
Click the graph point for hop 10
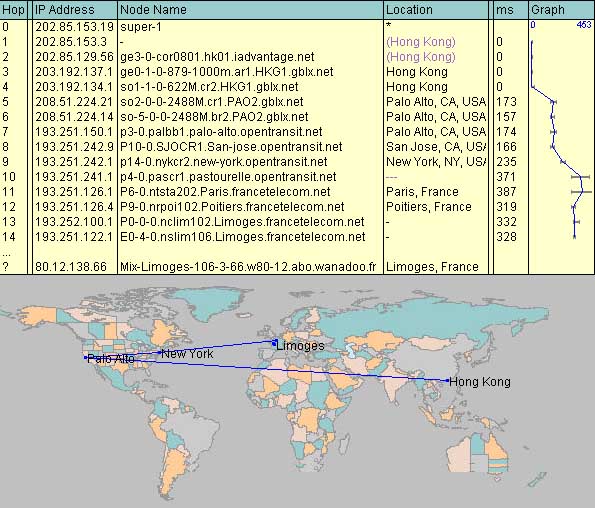tap(581, 177)
